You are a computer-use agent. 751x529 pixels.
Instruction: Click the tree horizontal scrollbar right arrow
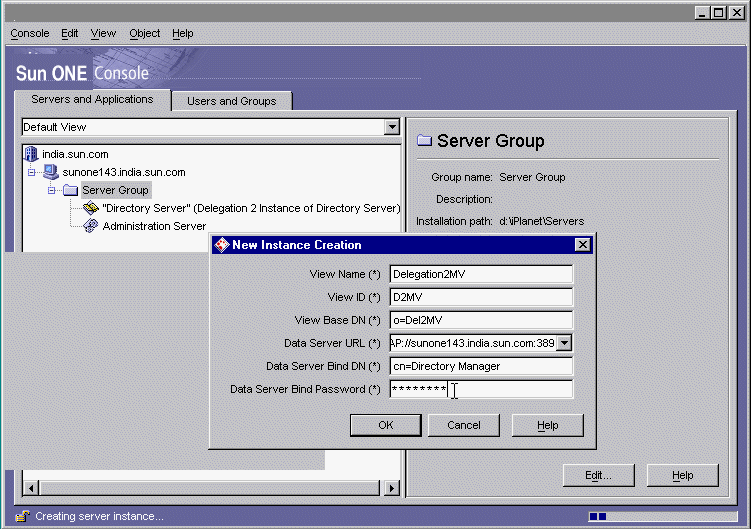point(392,488)
